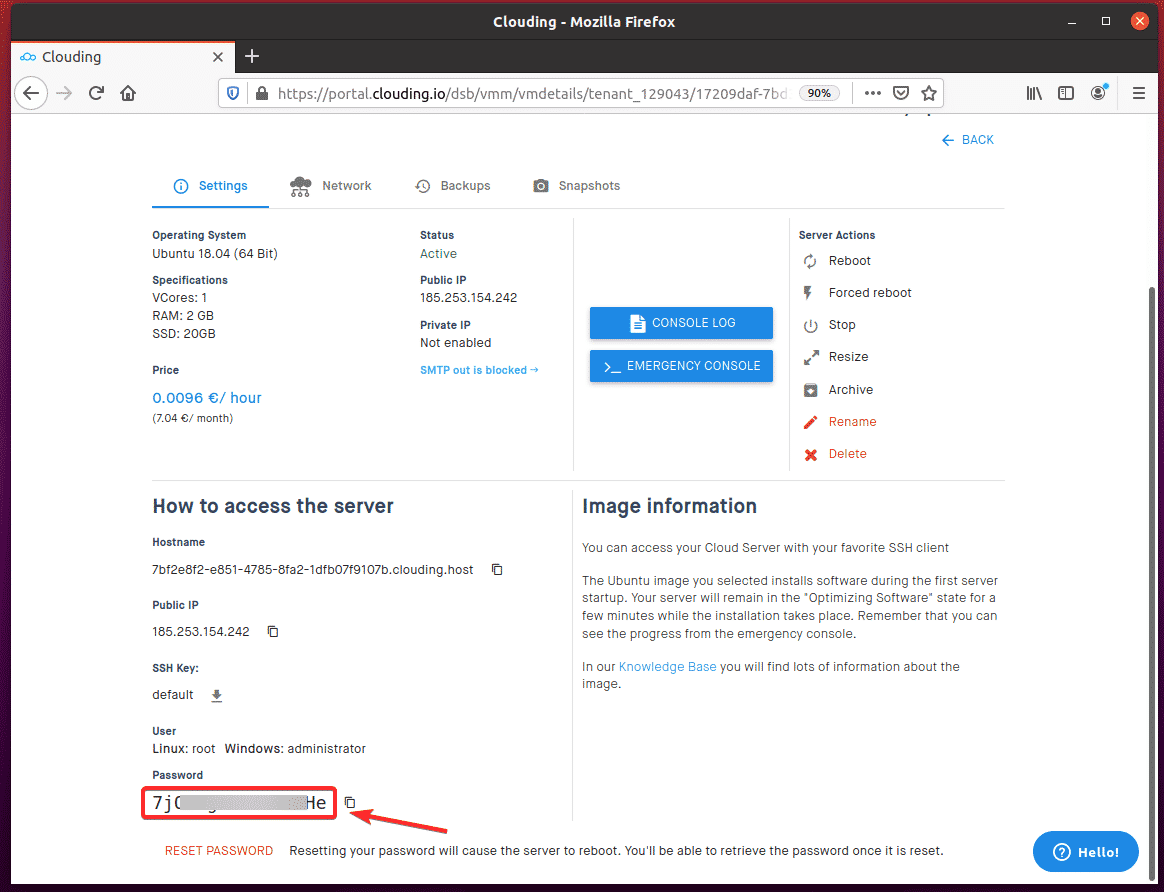Open Firefox hamburger menu
1164x892 pixels.
point(1138,94)
